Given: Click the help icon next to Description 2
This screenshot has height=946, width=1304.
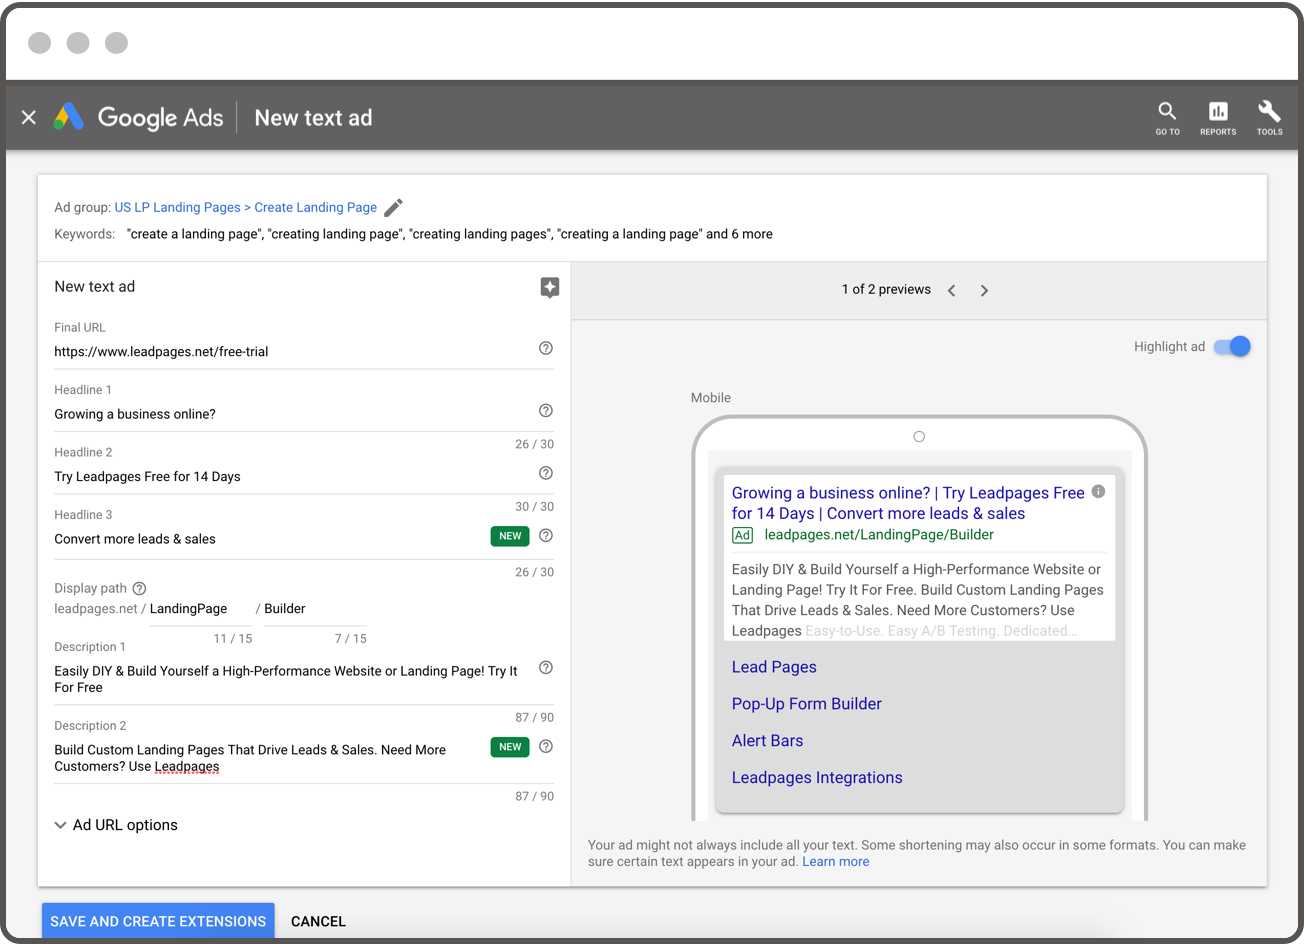Looking at the screenshot, I should click(x=545, y=746).
